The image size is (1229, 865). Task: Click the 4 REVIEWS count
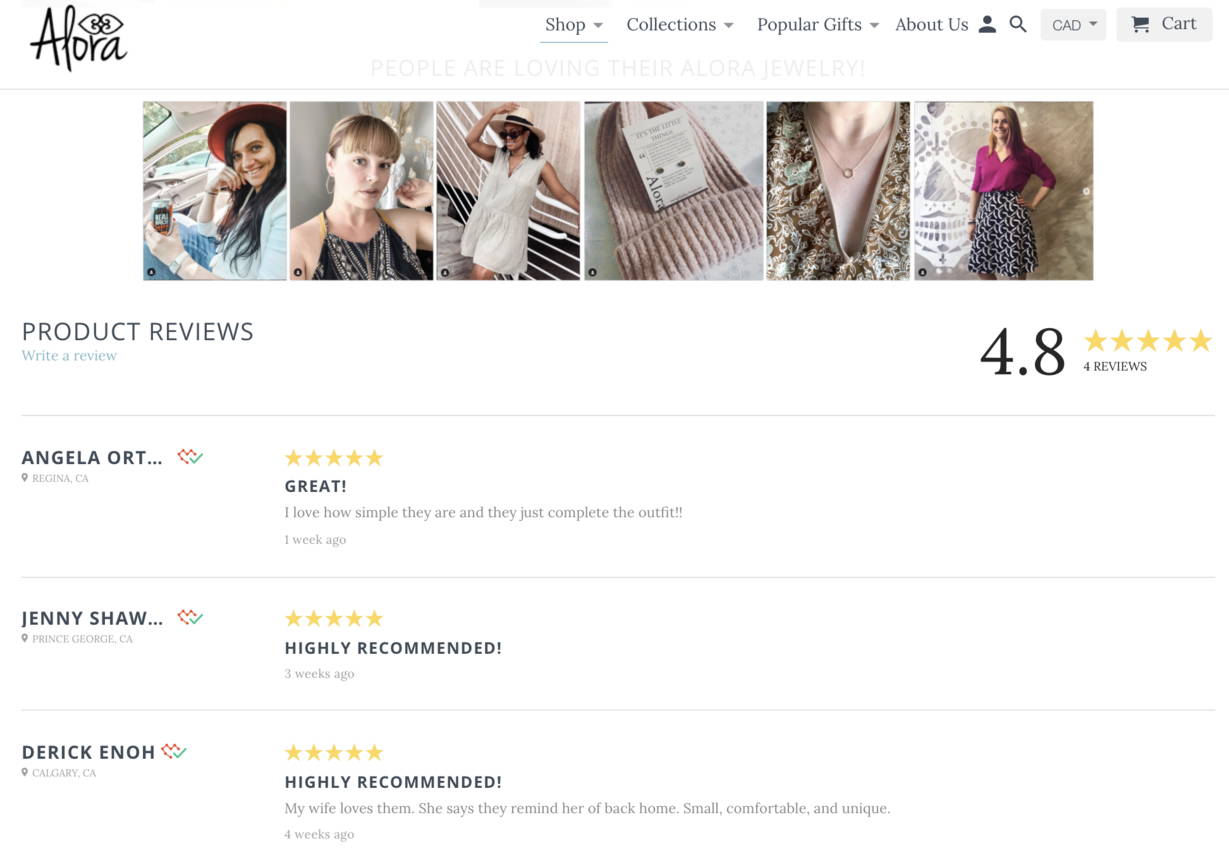1115,366
